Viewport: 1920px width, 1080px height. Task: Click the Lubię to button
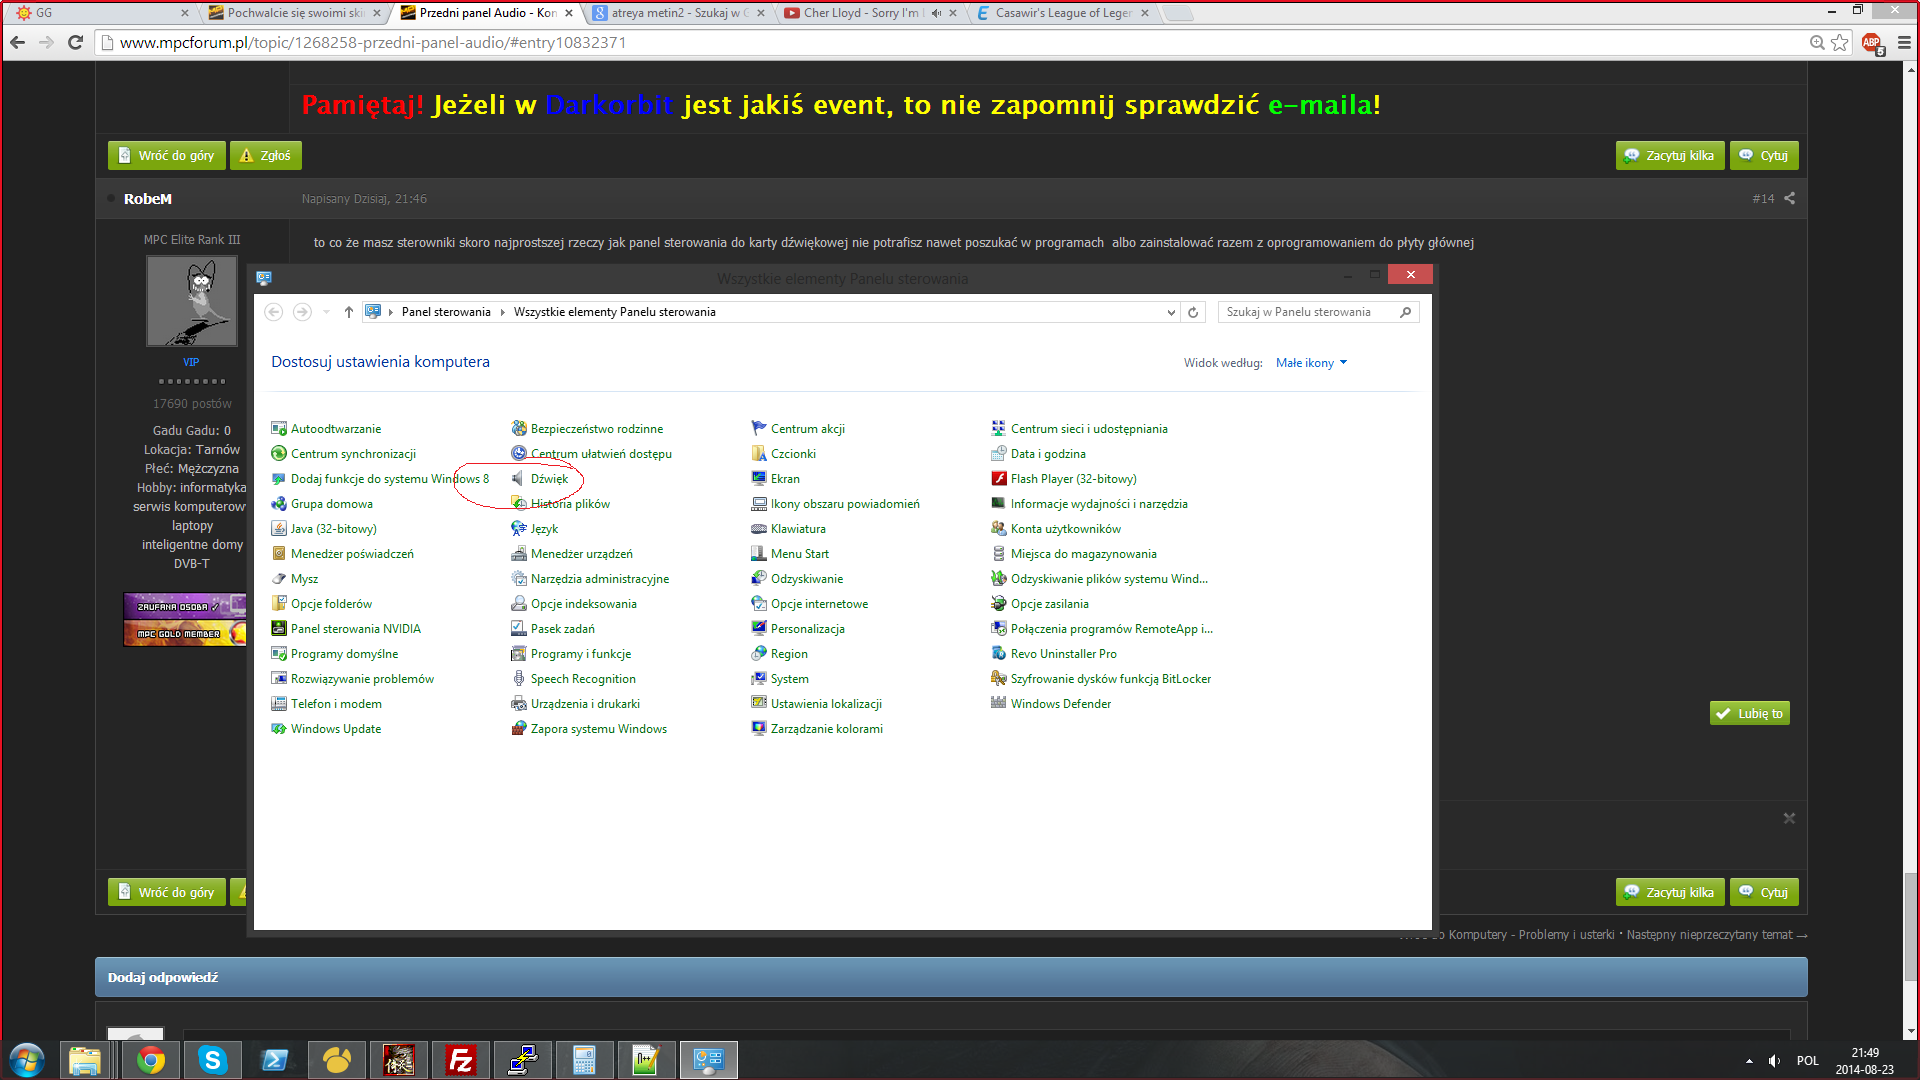[x=1749, y=713]
